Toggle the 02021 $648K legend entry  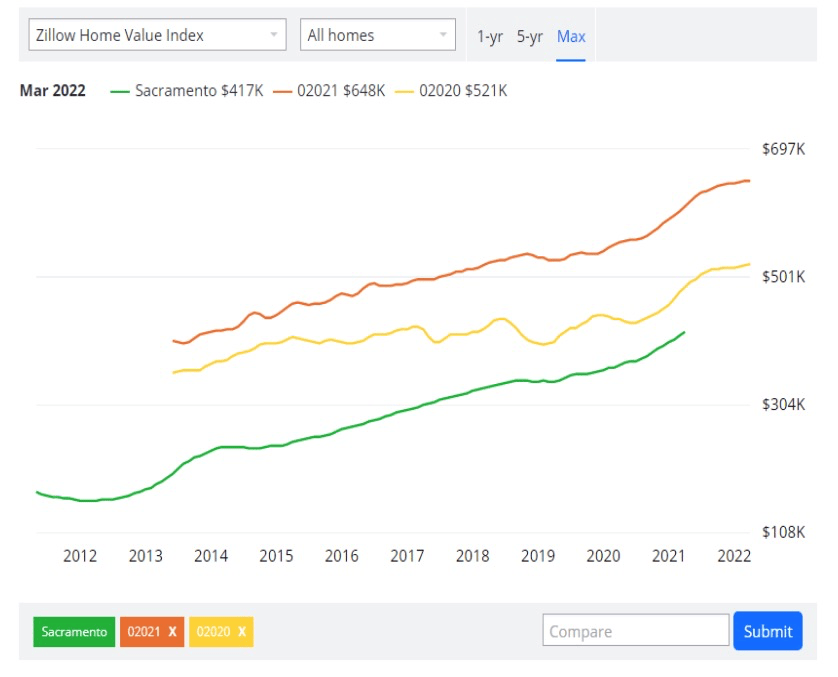340,91
